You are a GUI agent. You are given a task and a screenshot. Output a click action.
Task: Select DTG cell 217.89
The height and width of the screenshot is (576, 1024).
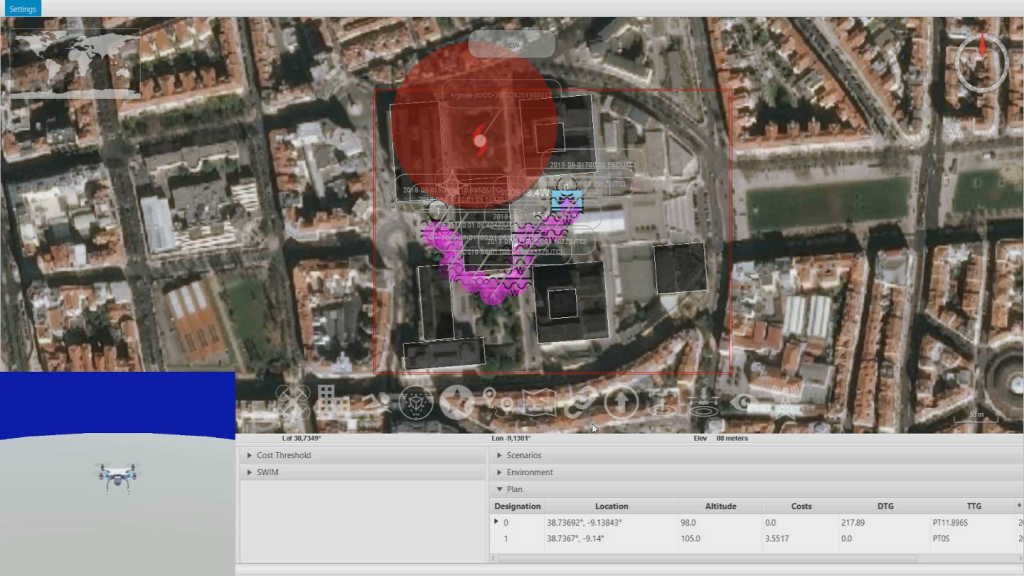coord(885,522)
